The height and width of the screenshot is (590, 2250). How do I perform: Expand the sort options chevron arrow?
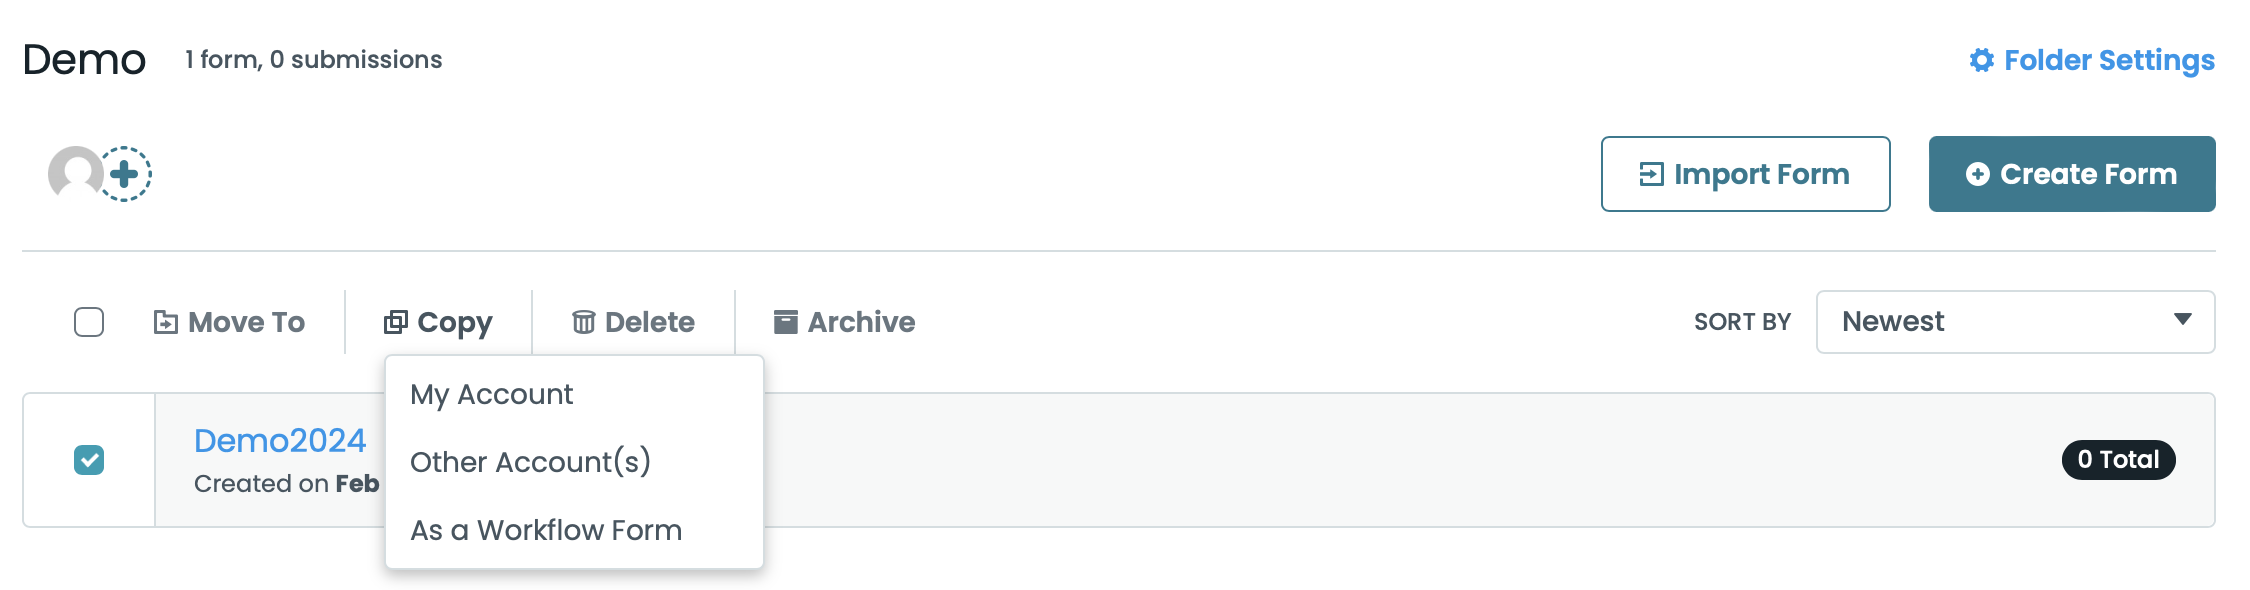click(x=2183, y=321)
